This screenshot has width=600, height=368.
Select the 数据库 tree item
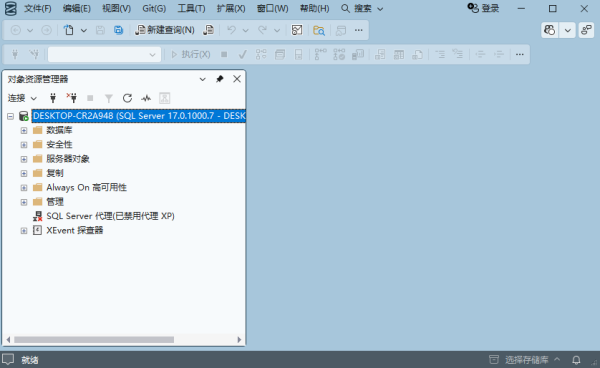point(59,130)
